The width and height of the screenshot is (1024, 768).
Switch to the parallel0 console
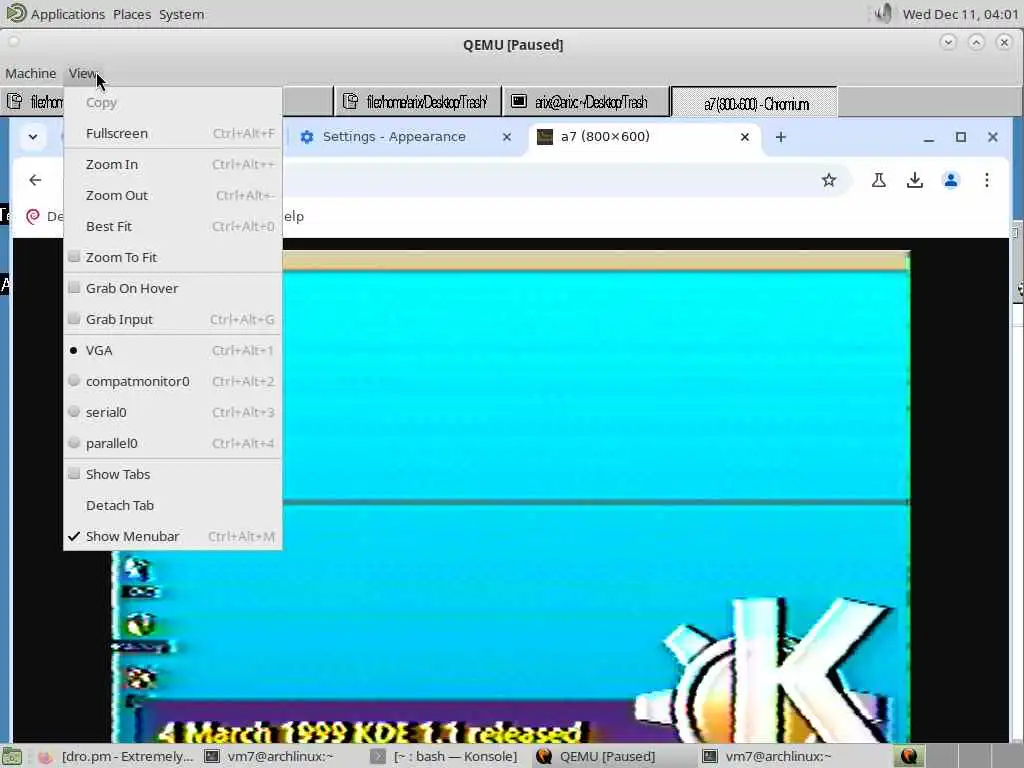173,443
